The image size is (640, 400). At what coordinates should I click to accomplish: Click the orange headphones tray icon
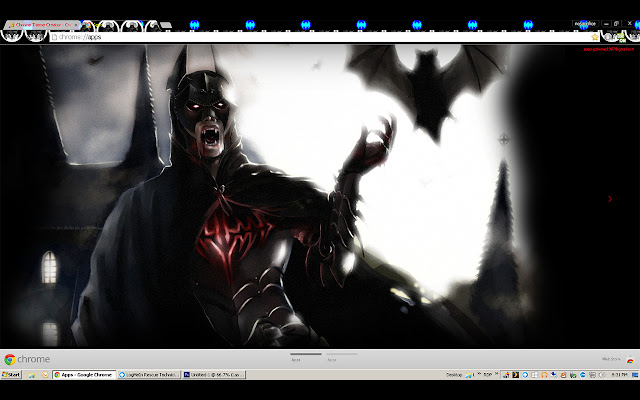(x=544, y=375)
